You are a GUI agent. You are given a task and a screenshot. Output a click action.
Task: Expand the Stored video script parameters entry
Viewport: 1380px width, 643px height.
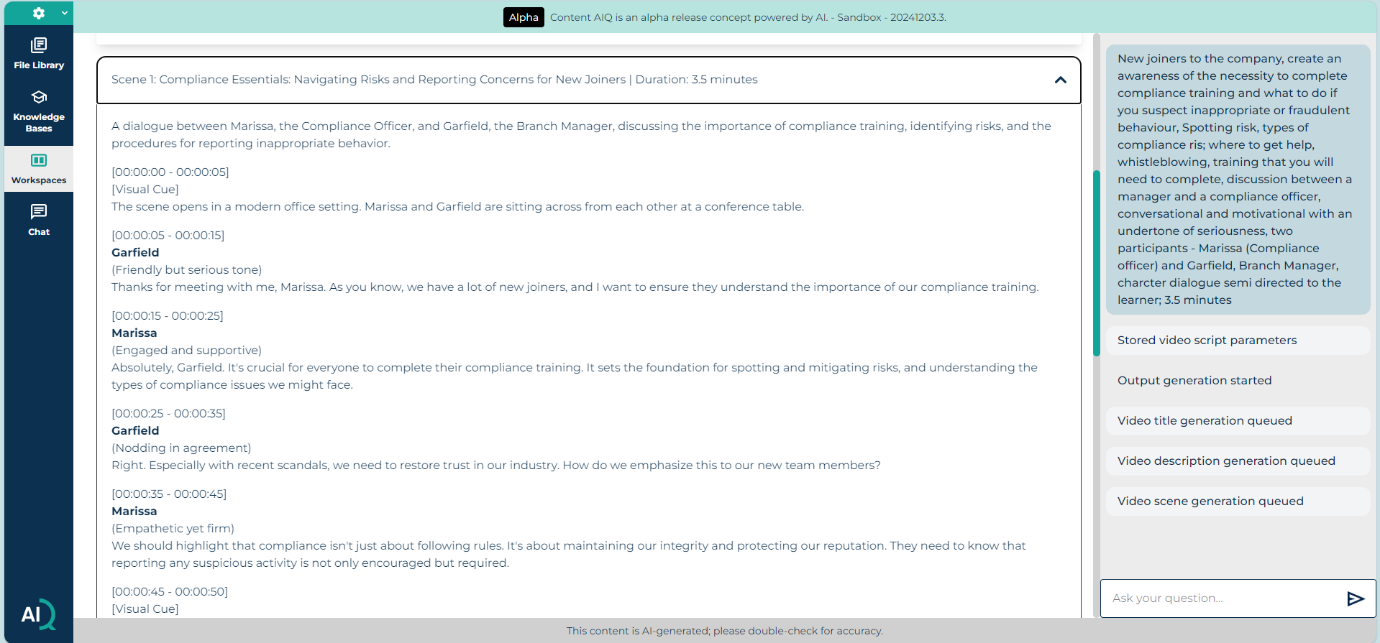(1237, 341)
